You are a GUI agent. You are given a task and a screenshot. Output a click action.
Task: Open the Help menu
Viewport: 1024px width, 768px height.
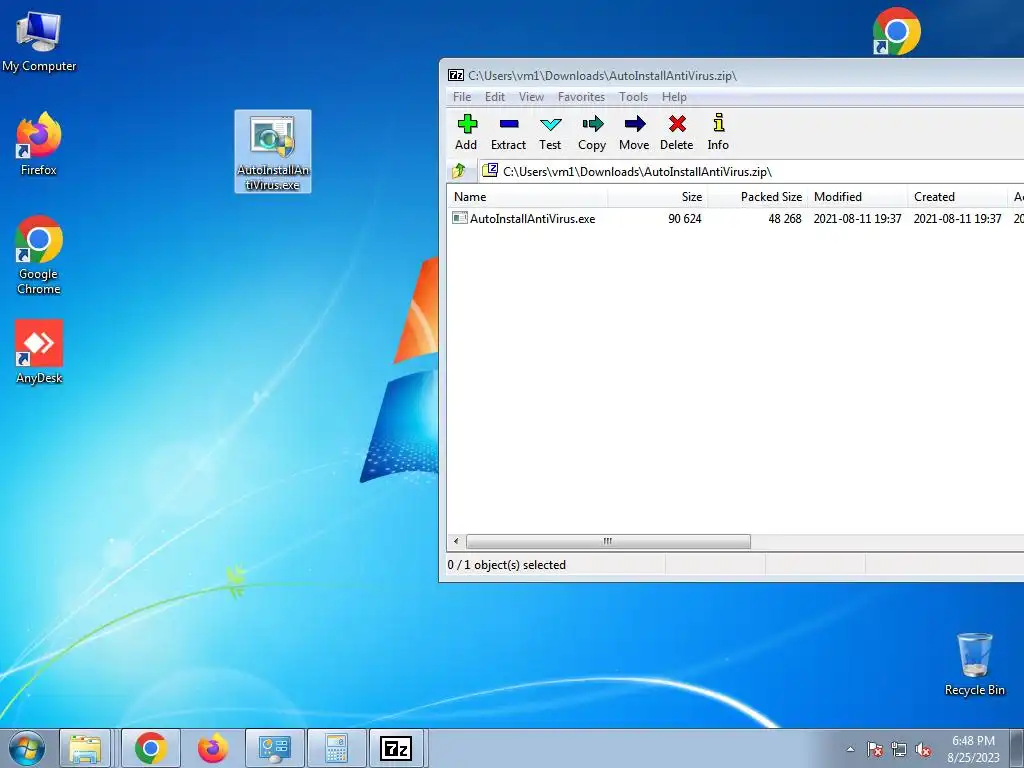click(674, 97)
